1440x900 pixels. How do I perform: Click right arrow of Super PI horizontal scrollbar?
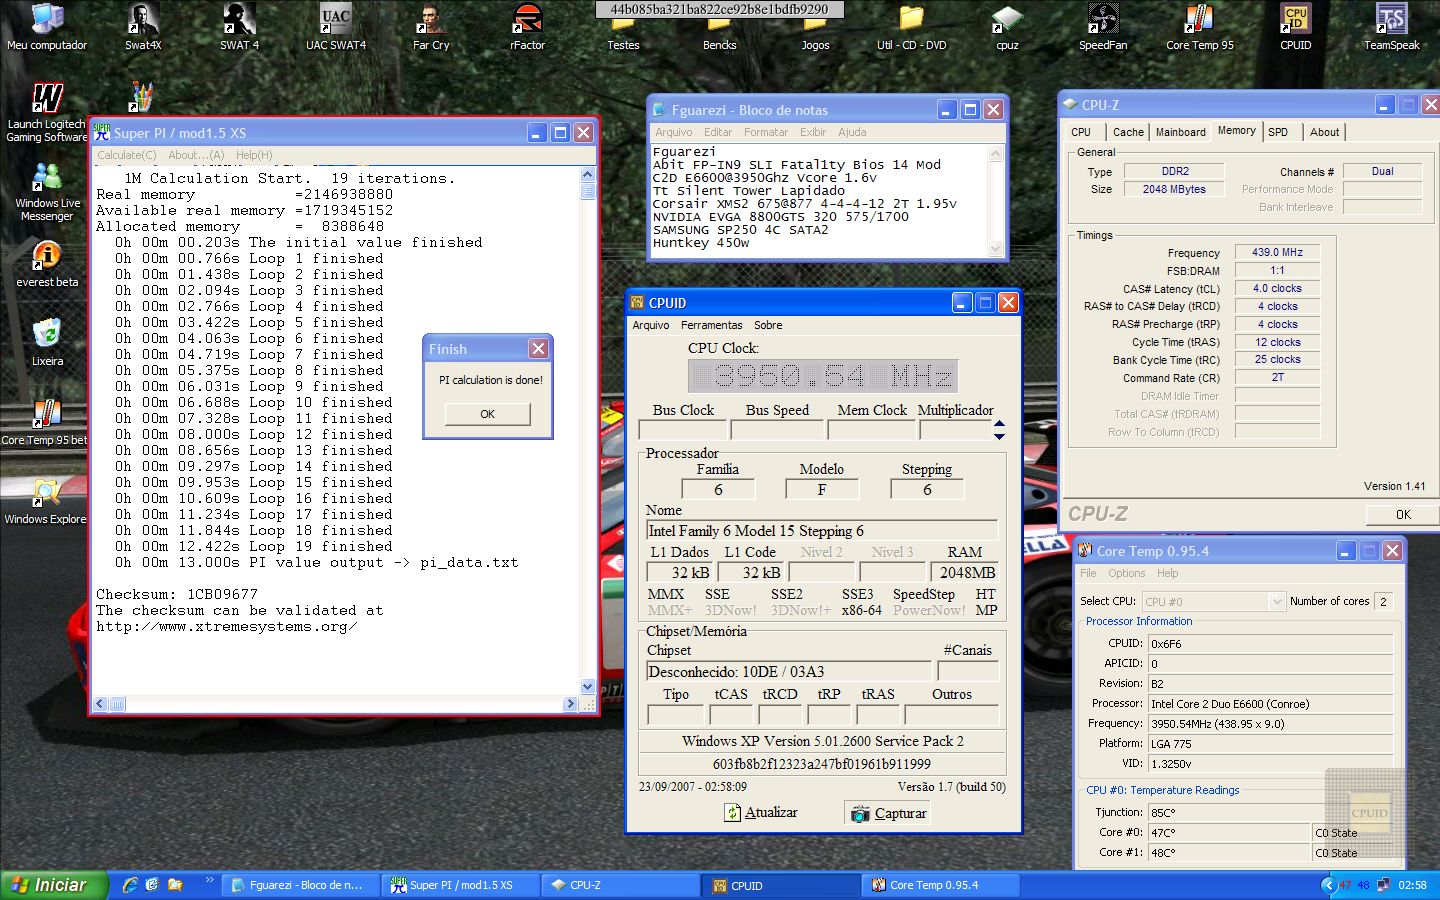[x=570, y=704]
